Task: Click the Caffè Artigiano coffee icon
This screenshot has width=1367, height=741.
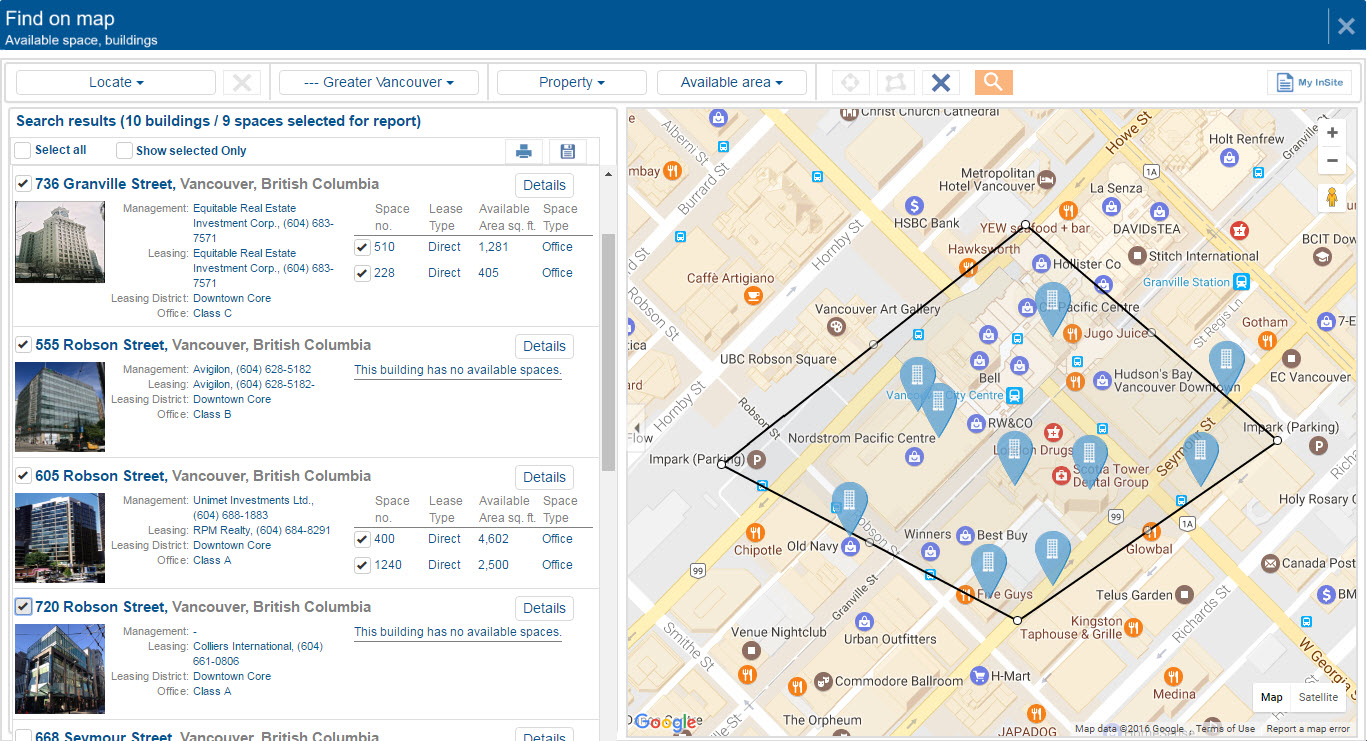Action: 752,295
